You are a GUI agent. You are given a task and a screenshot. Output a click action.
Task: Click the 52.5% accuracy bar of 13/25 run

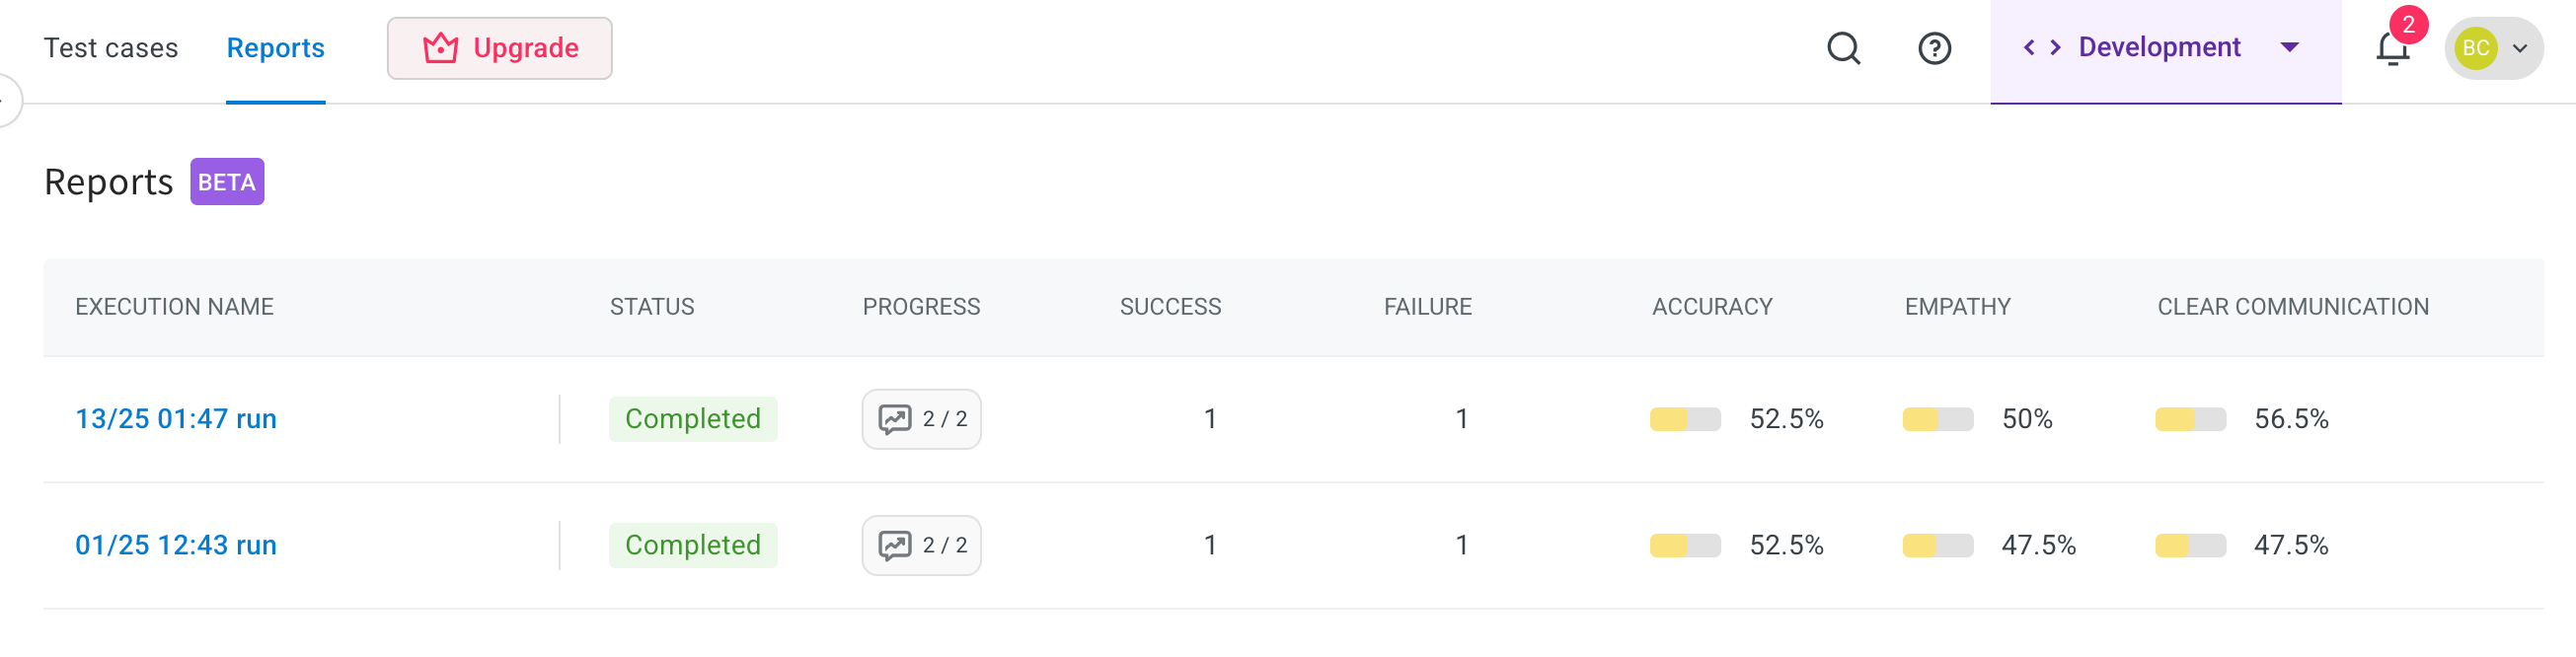coord(1685,419)
